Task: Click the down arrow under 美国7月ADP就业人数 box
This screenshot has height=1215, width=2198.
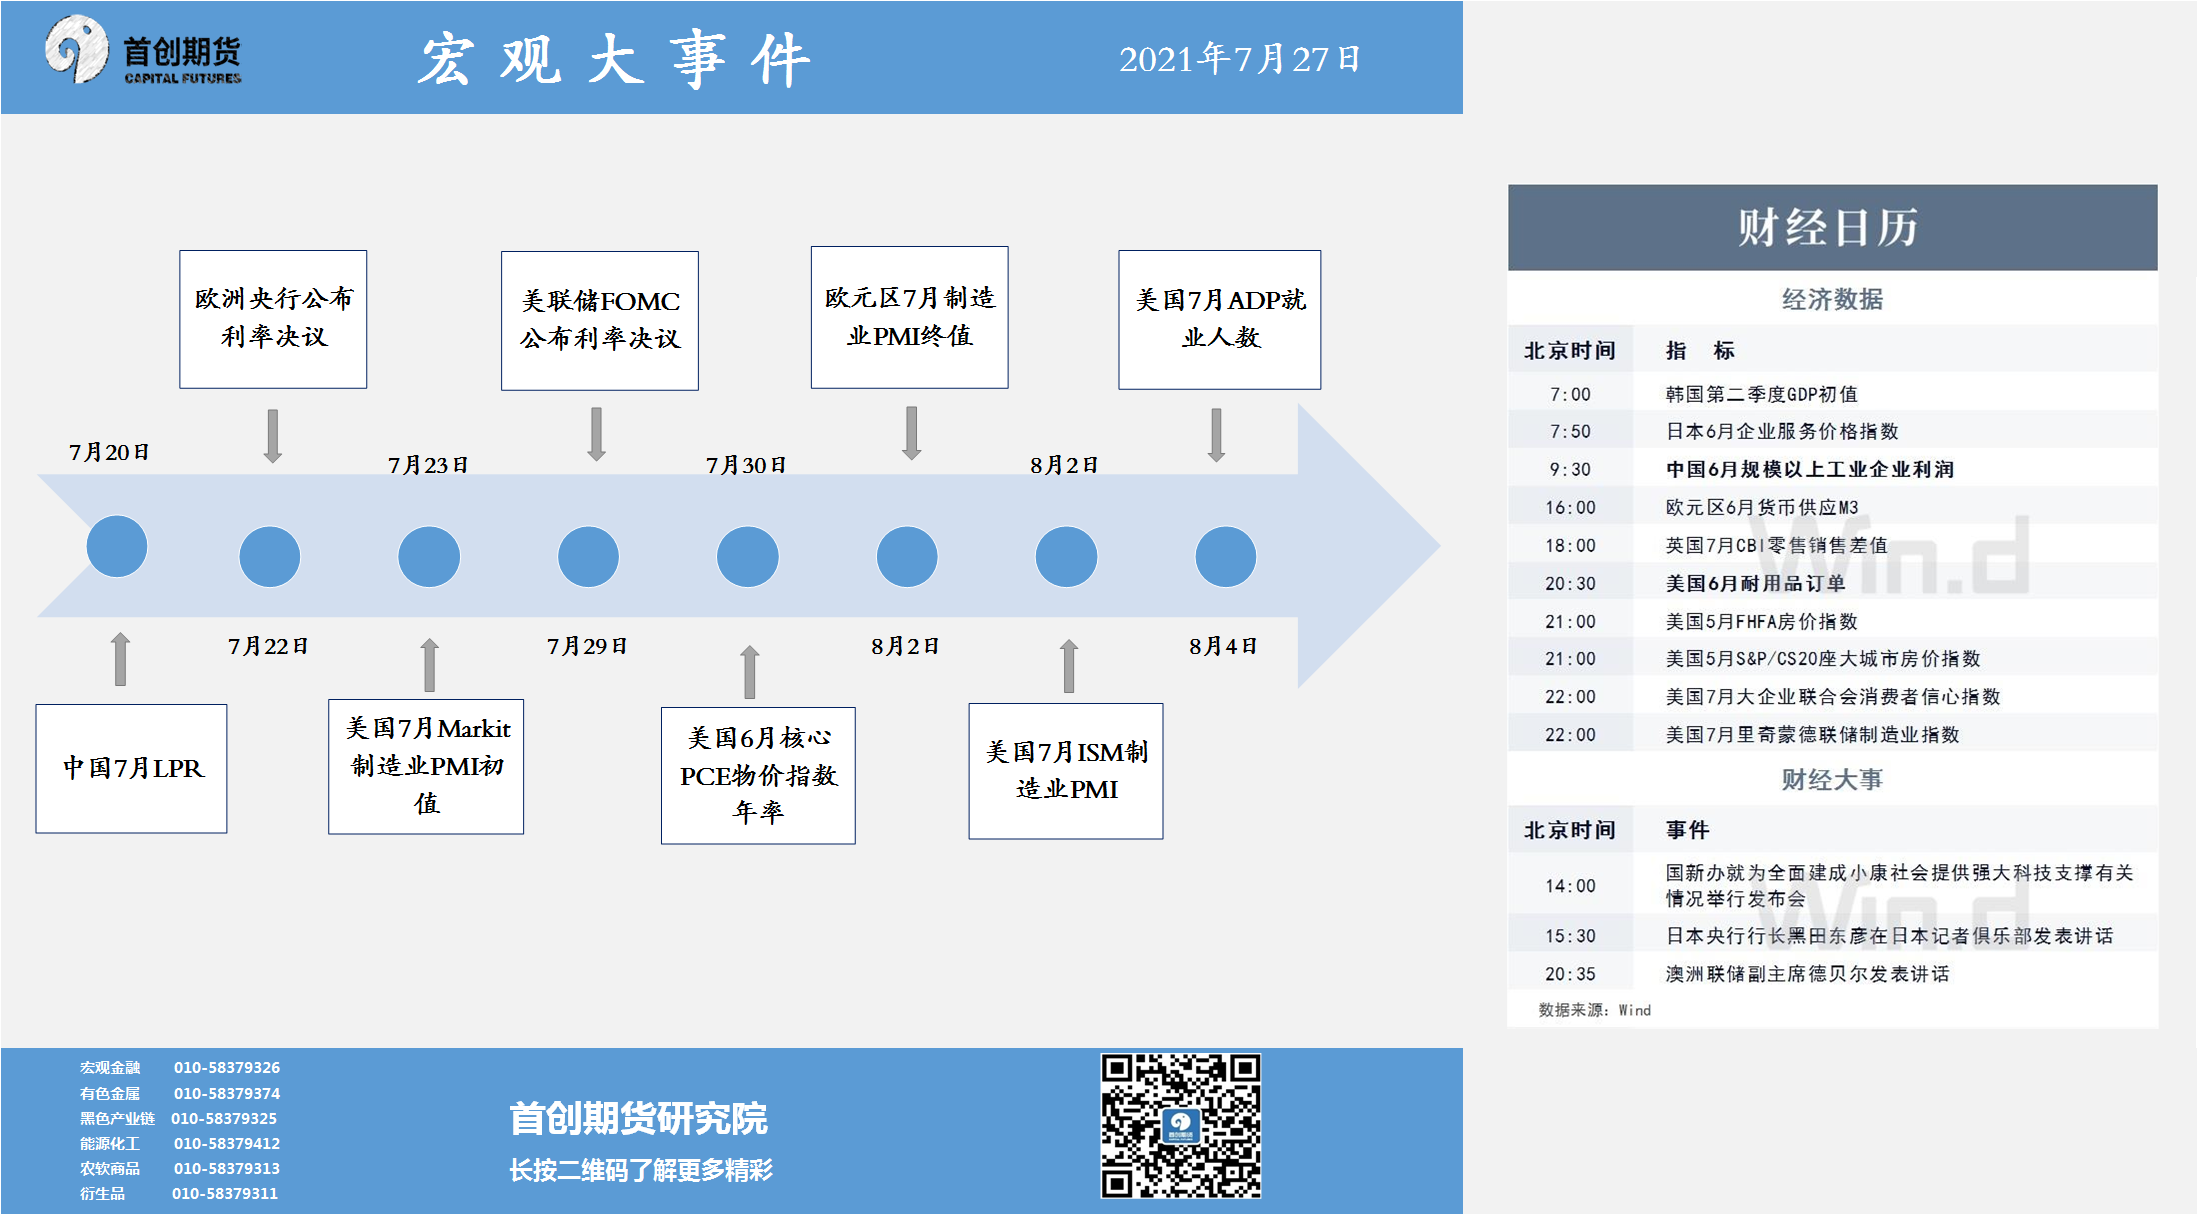Action: 1216,435
